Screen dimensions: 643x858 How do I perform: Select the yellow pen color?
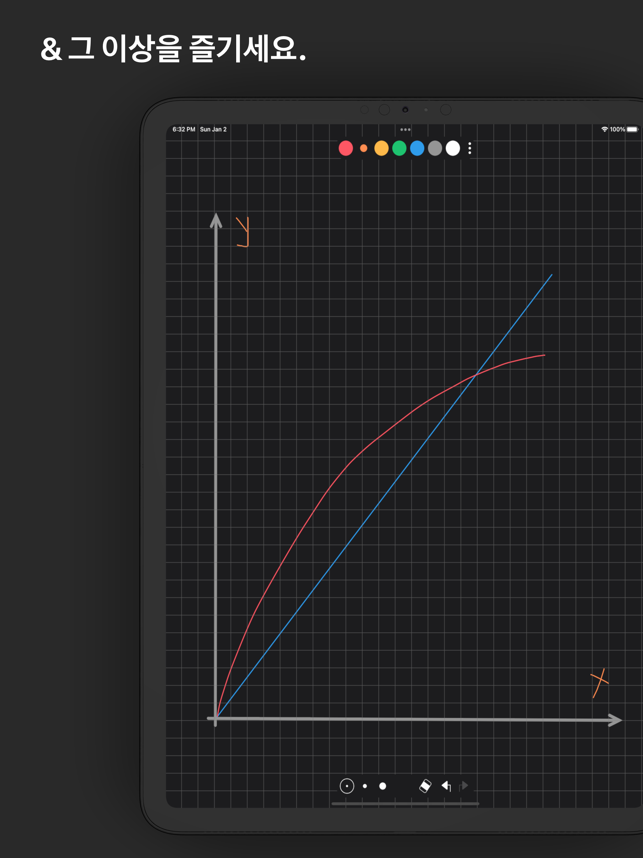coord(381,148)
